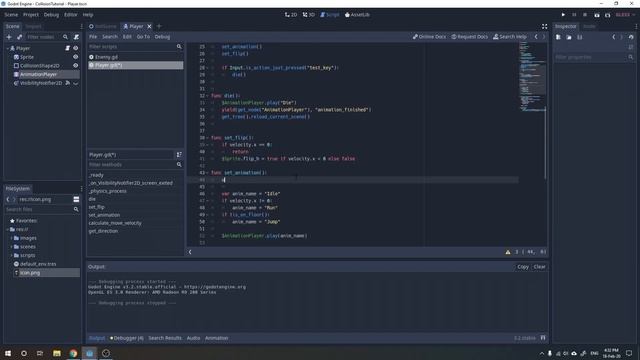The width and height of the screenshot is (640, 360).
Task: Toggle visibility of the Sprite node
Action: click(76, 57)
